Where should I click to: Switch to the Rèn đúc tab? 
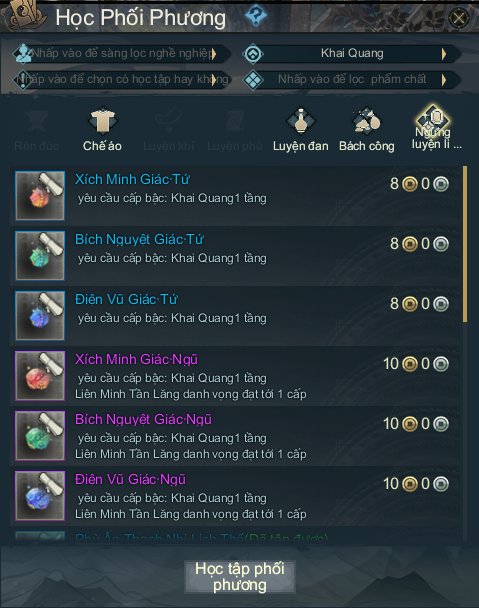(x=36, y=130)
